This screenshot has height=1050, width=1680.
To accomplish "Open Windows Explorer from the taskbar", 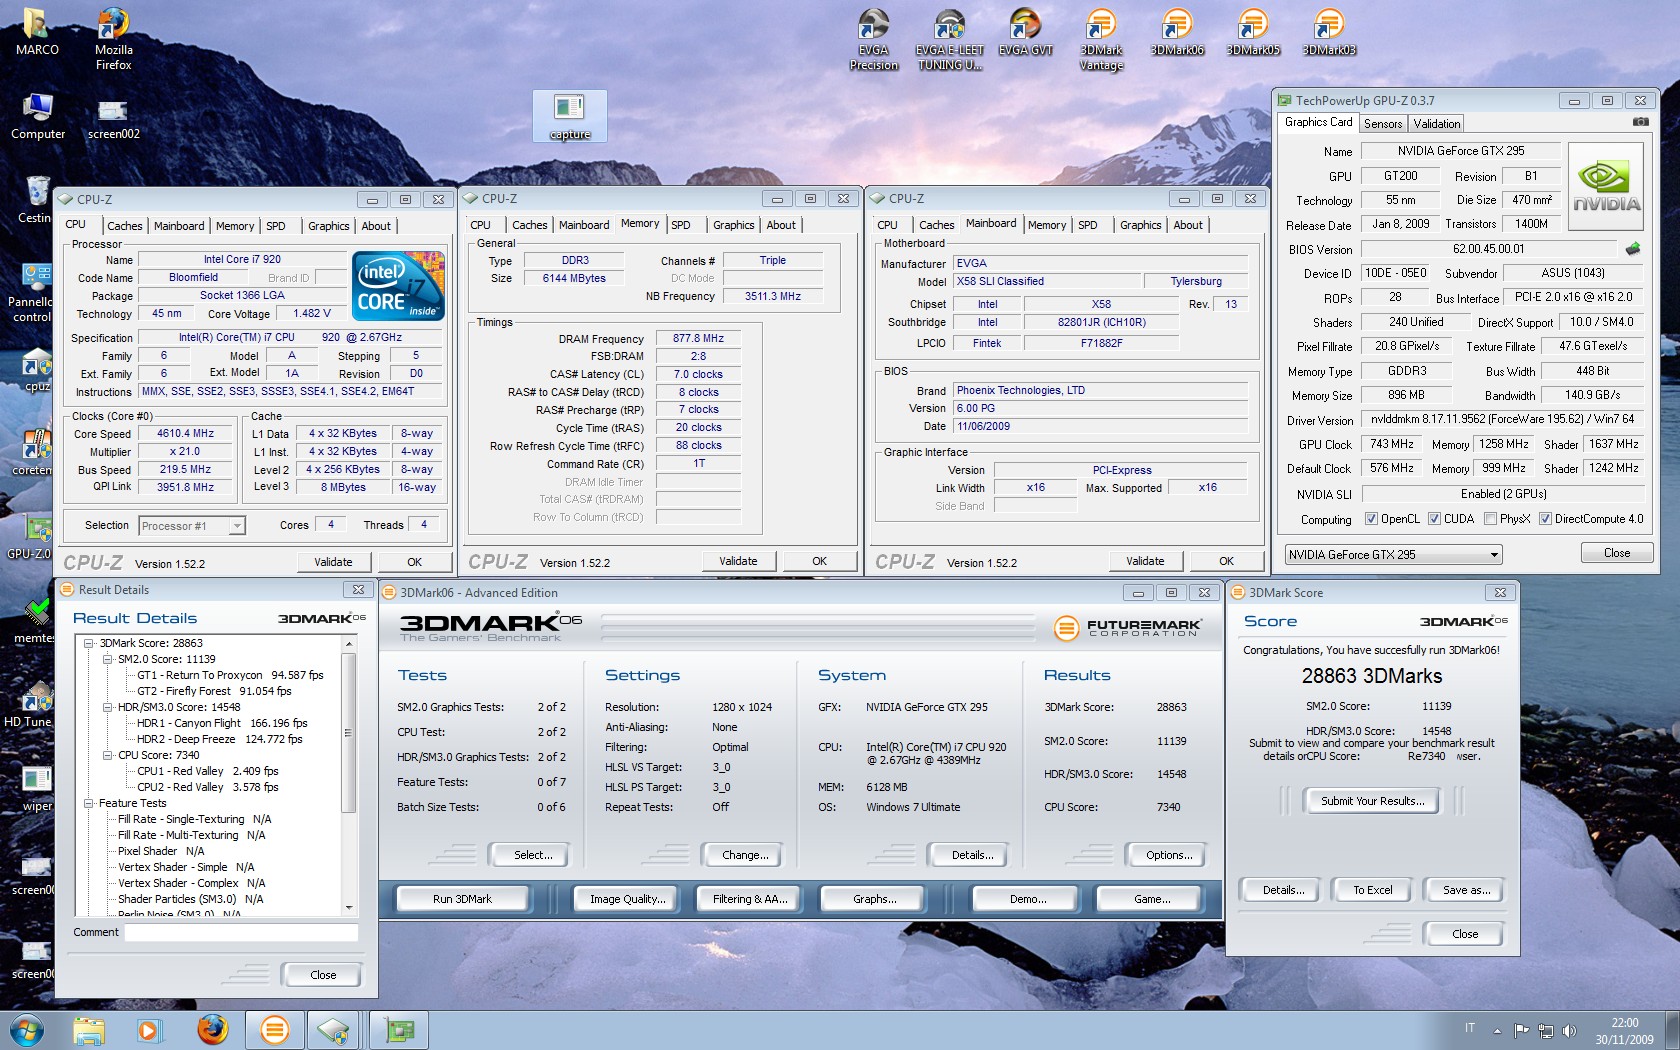I will [88, 1030].
